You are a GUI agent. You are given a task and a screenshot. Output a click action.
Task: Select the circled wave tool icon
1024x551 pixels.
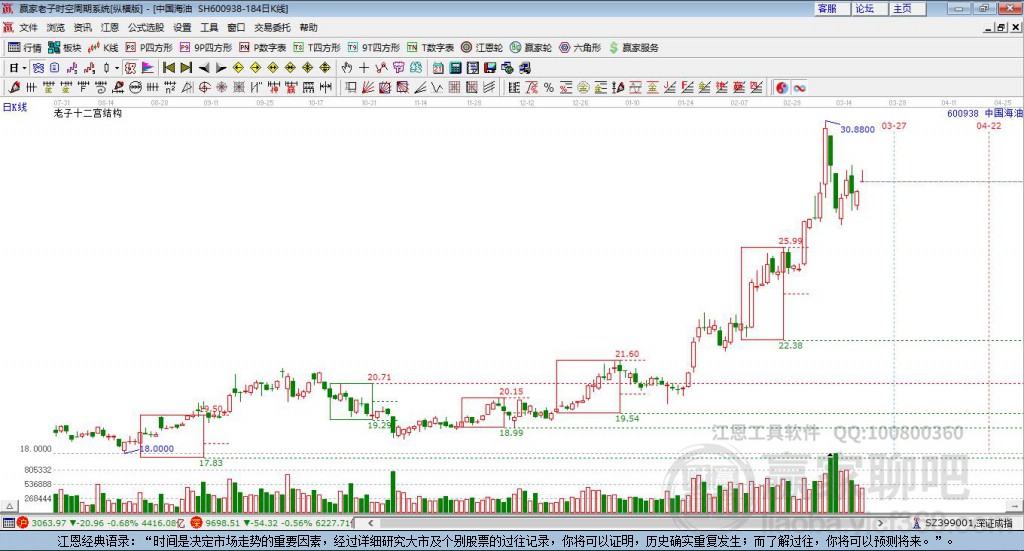[x=135, y=87]
